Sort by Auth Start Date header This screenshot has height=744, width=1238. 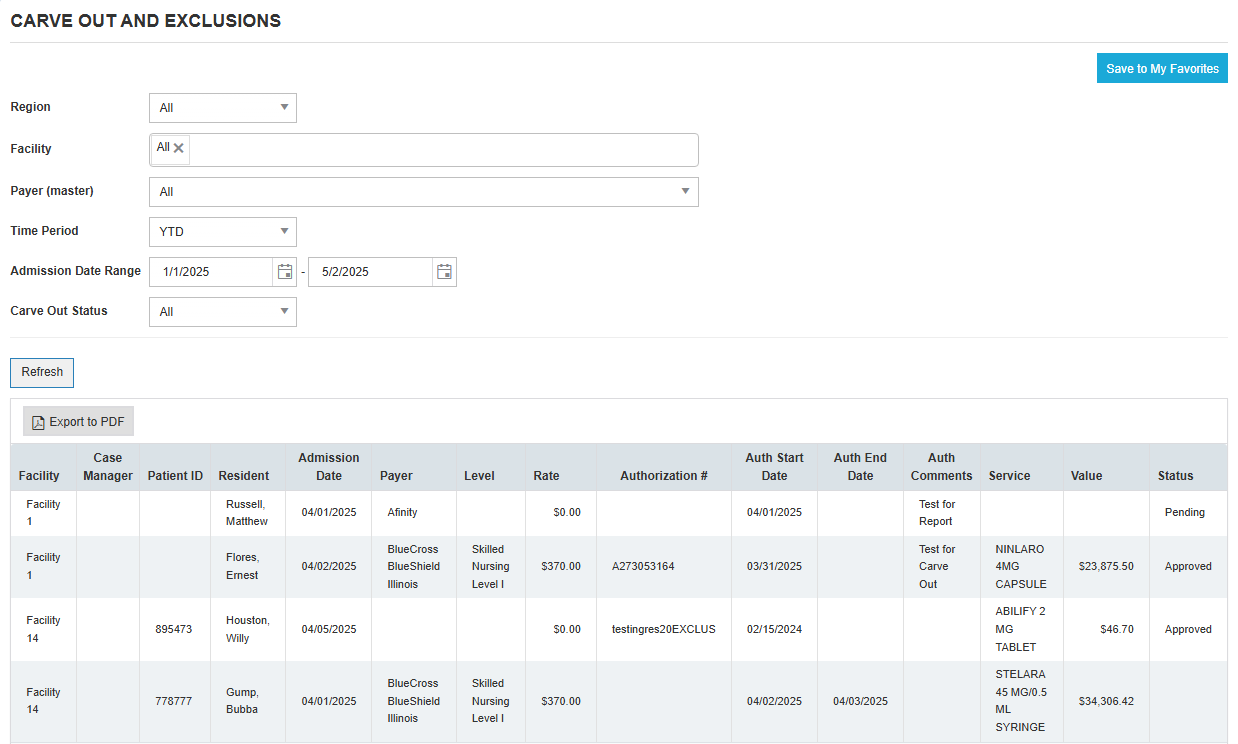point(774,467)
